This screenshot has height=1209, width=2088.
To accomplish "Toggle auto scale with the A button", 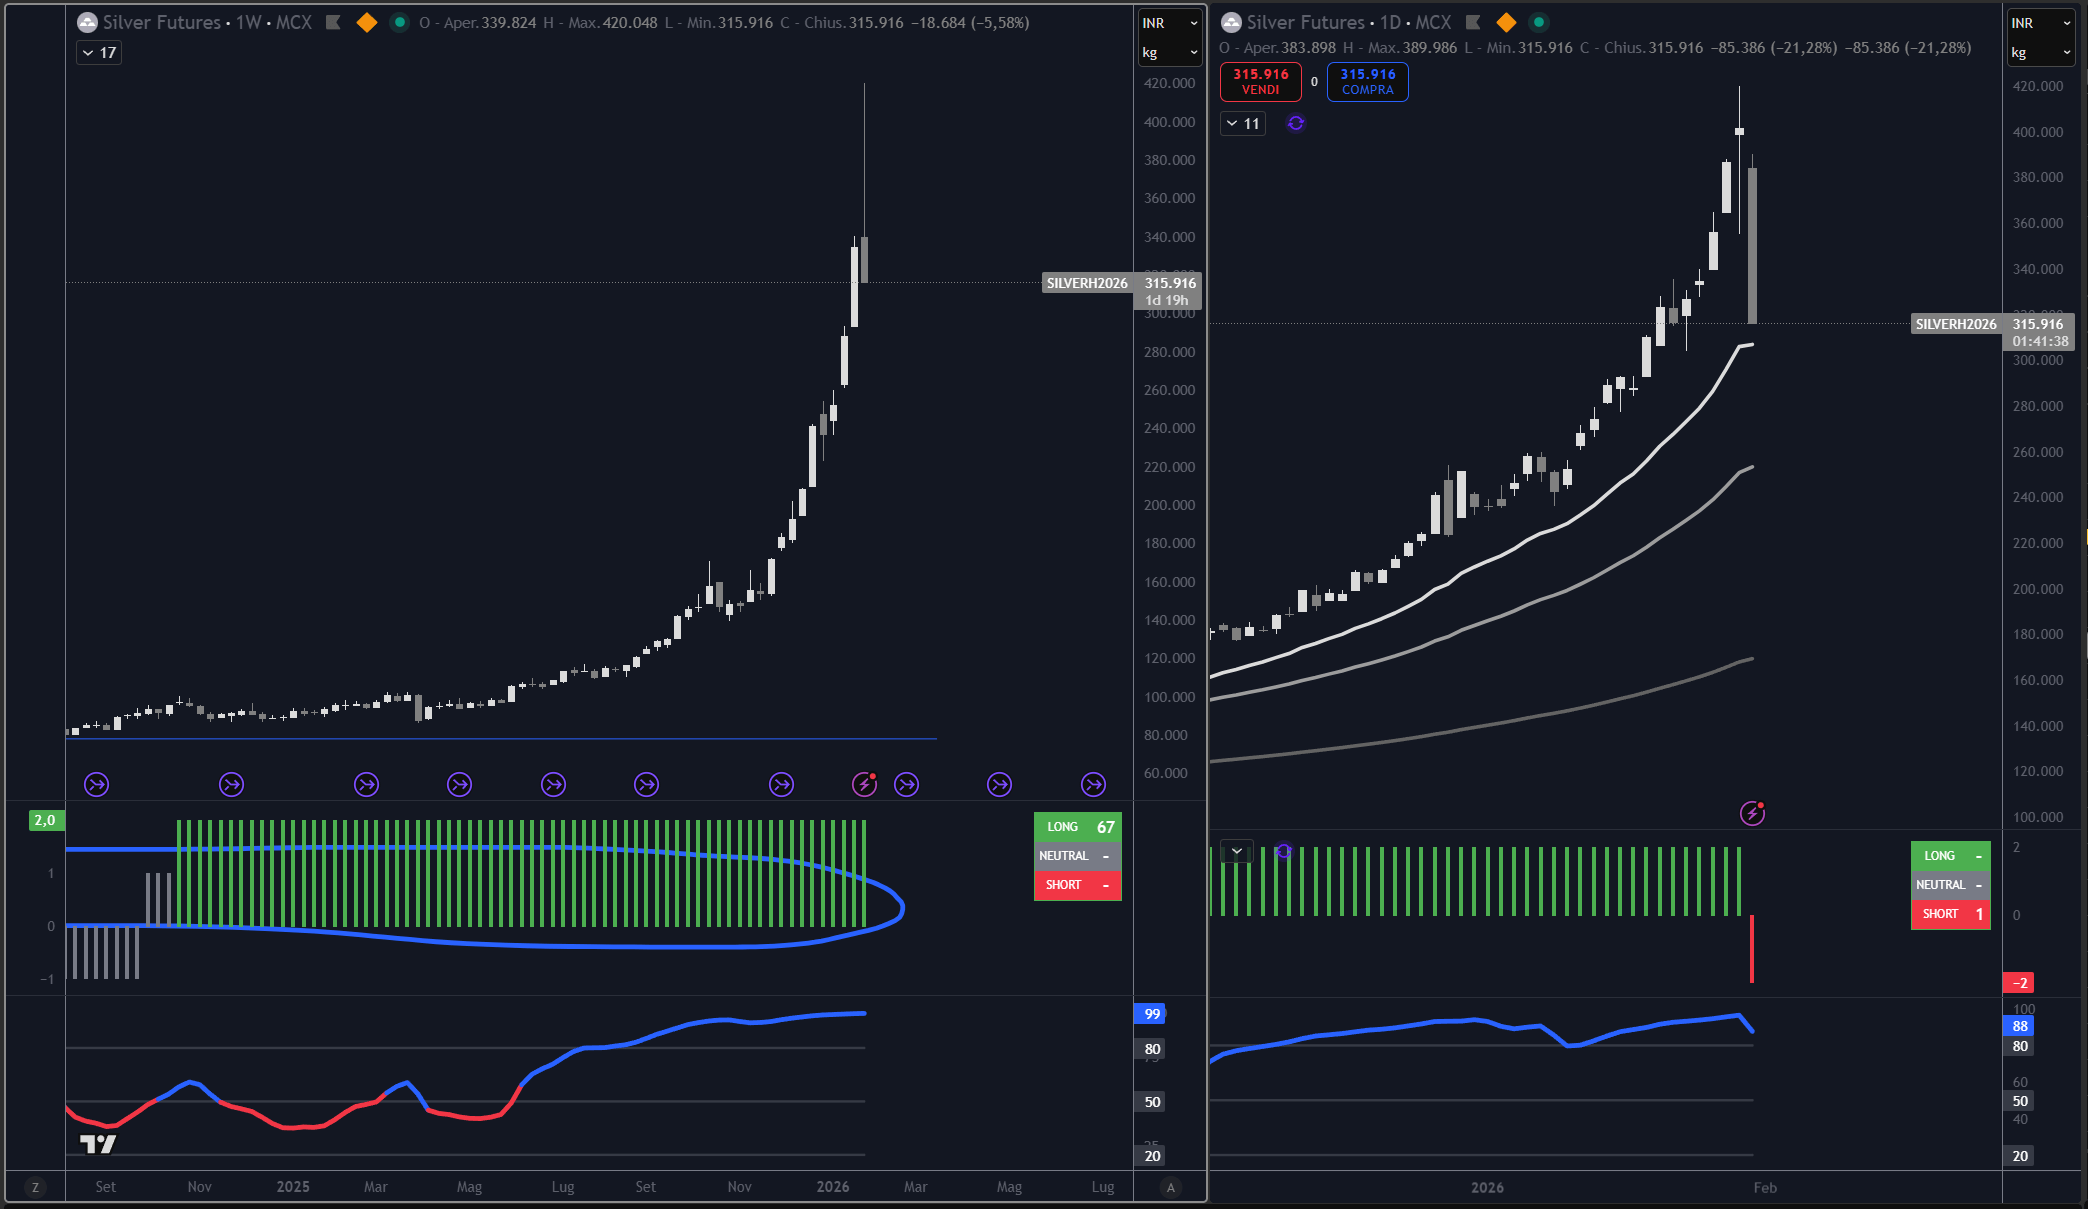I will pyautogui.click(x=1170, y=1187).
